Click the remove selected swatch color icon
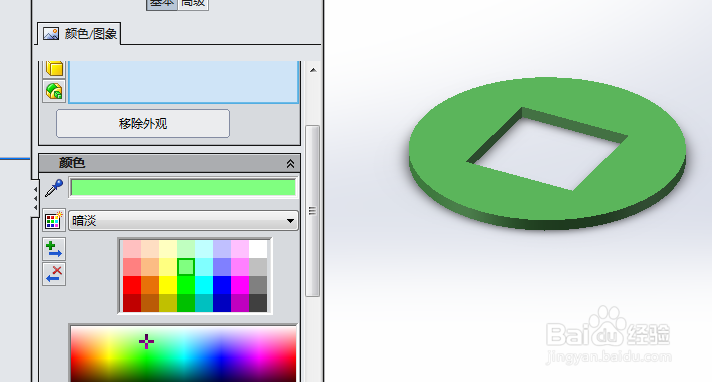 click(x=54, y=274)
